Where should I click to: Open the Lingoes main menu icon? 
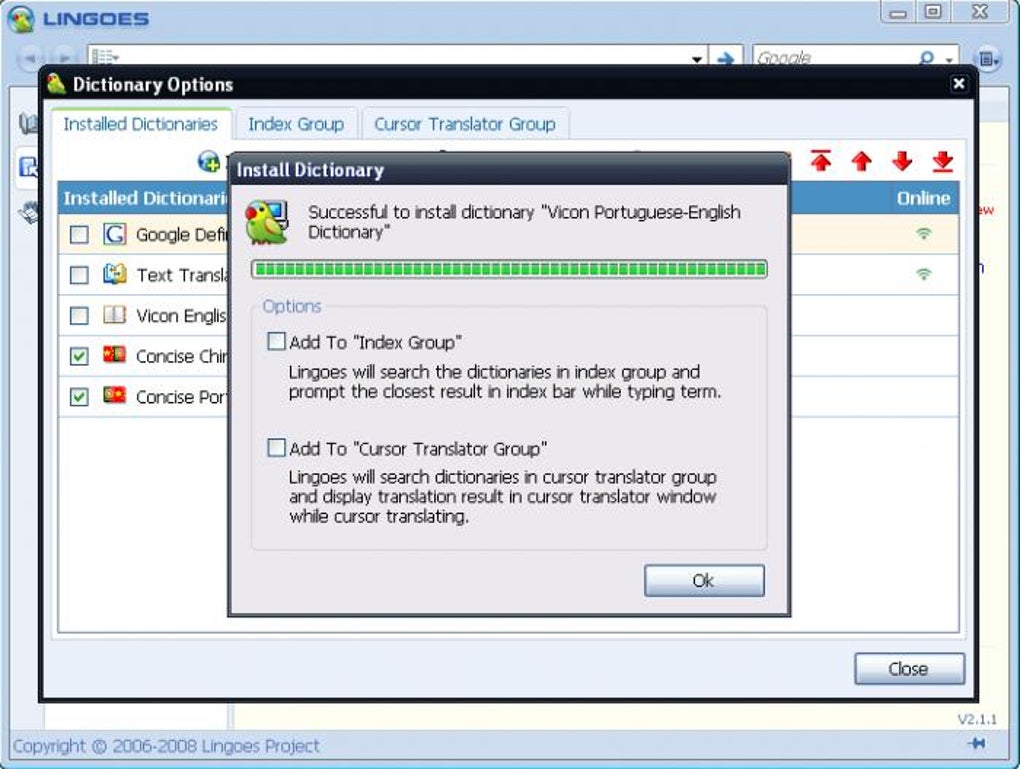tap(987, 59)
